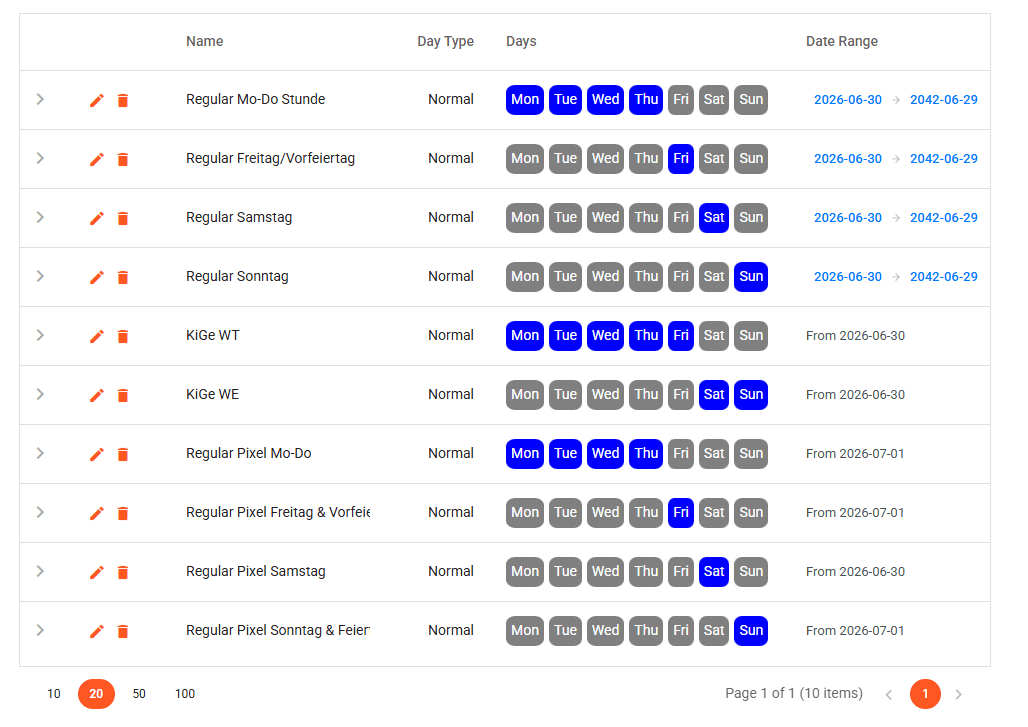Edit the Regular Sonntag row

(x=96, y=277)
